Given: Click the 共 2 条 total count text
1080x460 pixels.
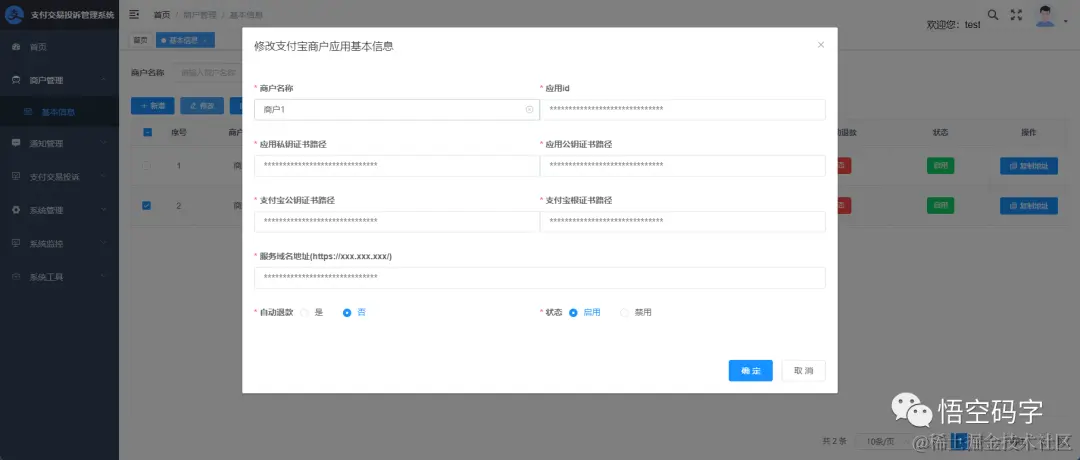Looking at the screenshot, I should tap(833, 441).
